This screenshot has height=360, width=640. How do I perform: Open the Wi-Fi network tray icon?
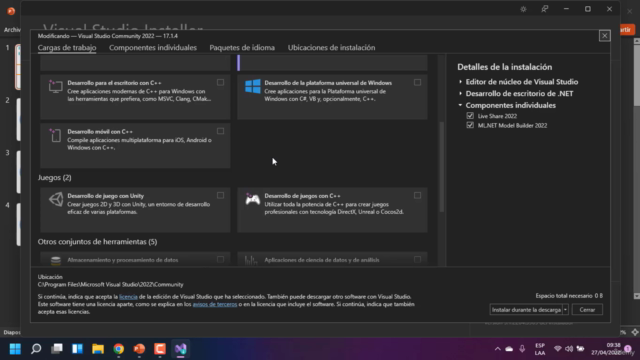point(558,349)
